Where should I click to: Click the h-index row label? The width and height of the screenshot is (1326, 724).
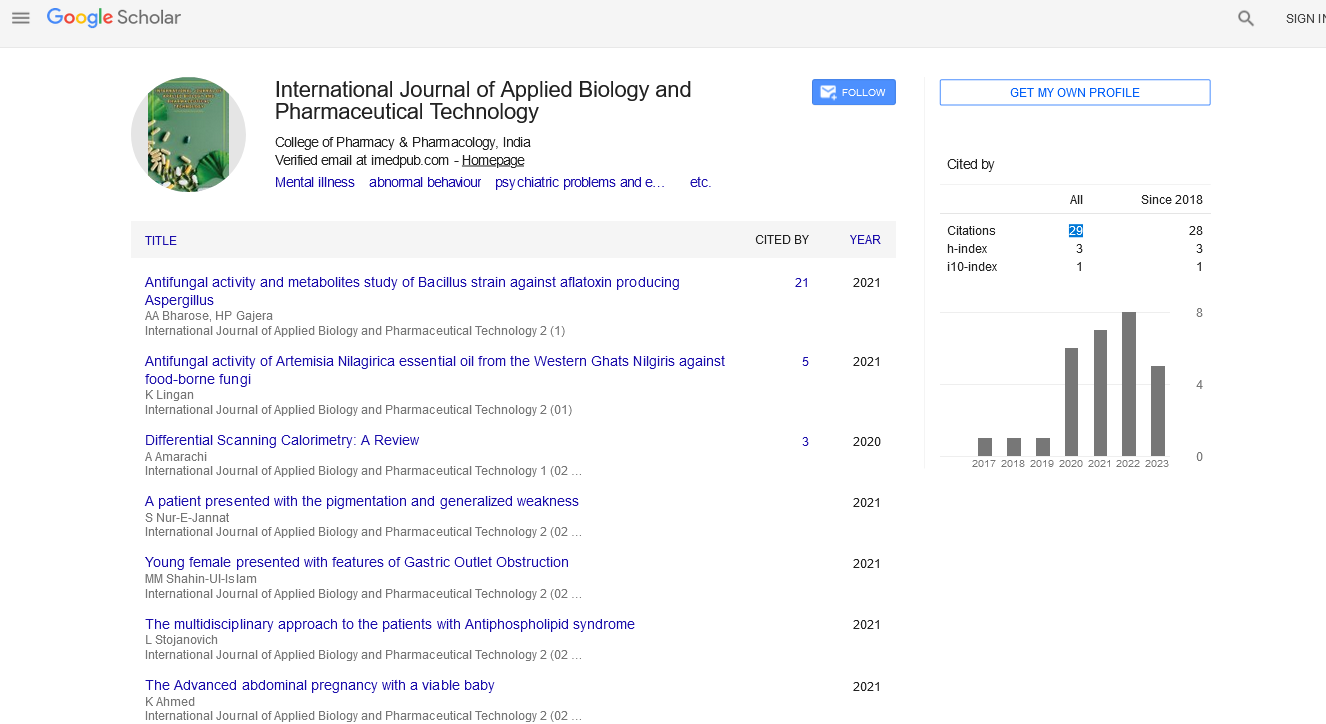coord(966,248)
